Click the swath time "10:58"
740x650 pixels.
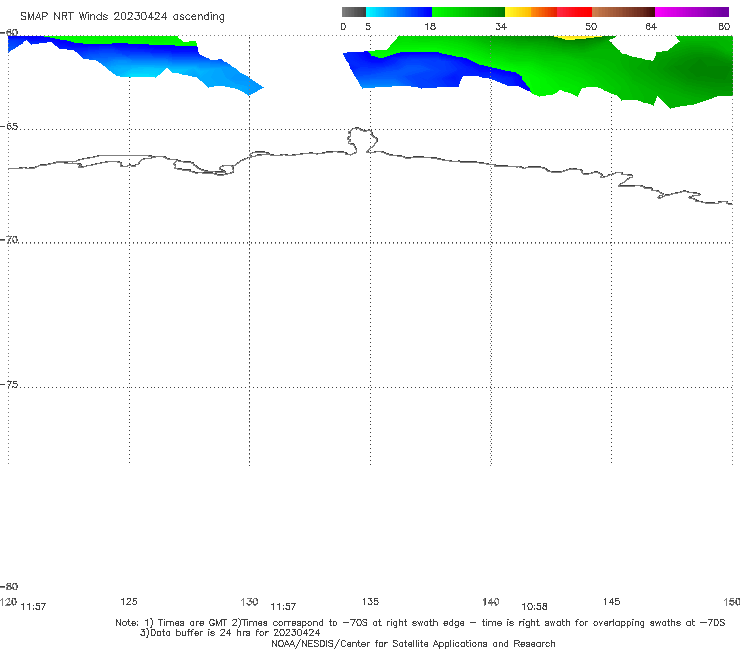point(534,607)
